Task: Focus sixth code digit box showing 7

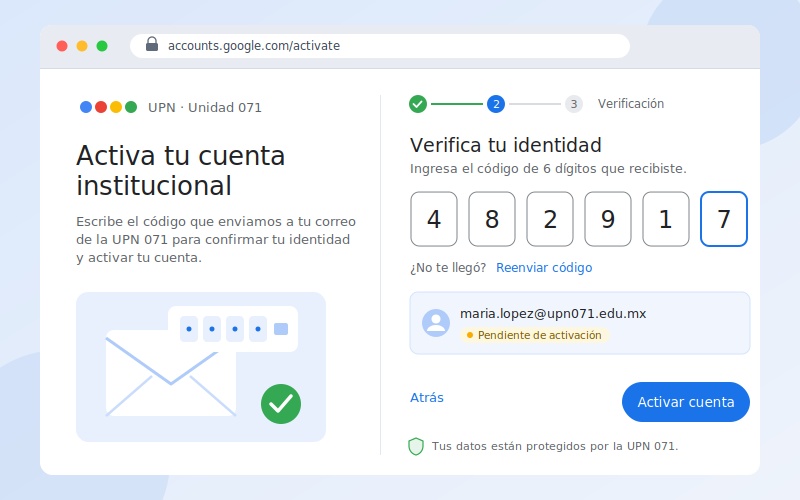Action: [724, 219]
